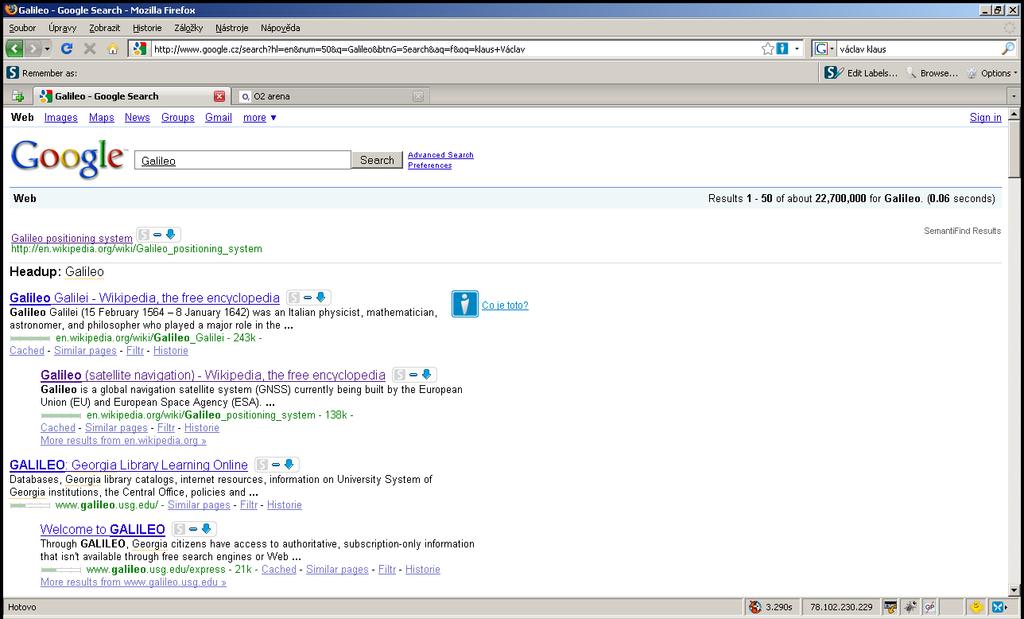Open More results from en.wikipedia.org link
The image size is (1024, 619).
123,441
